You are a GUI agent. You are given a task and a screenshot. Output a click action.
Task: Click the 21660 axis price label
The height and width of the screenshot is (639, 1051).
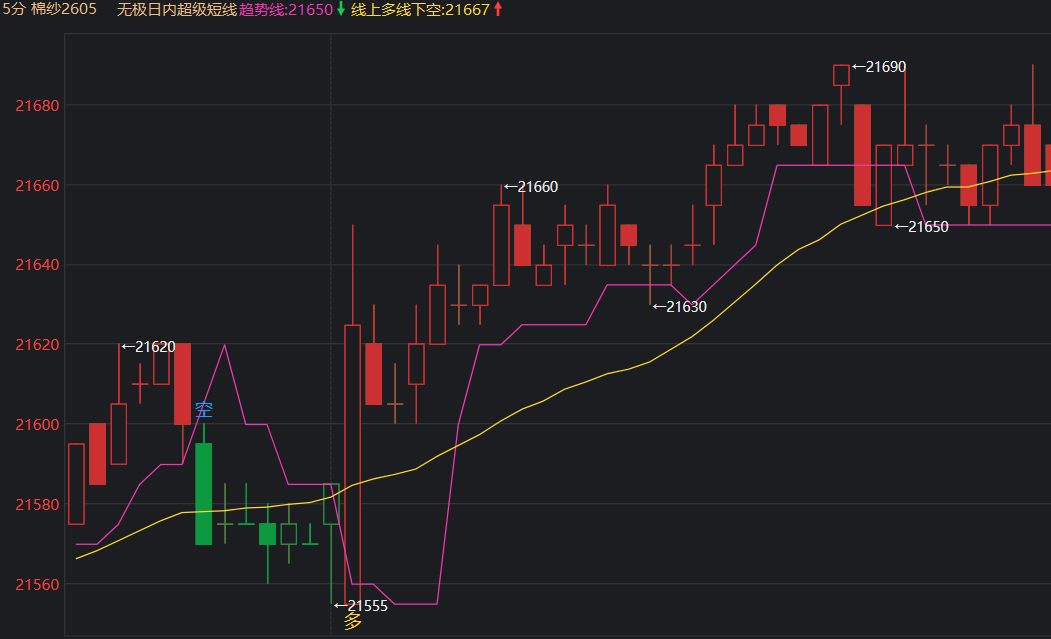tap(38, 186)
